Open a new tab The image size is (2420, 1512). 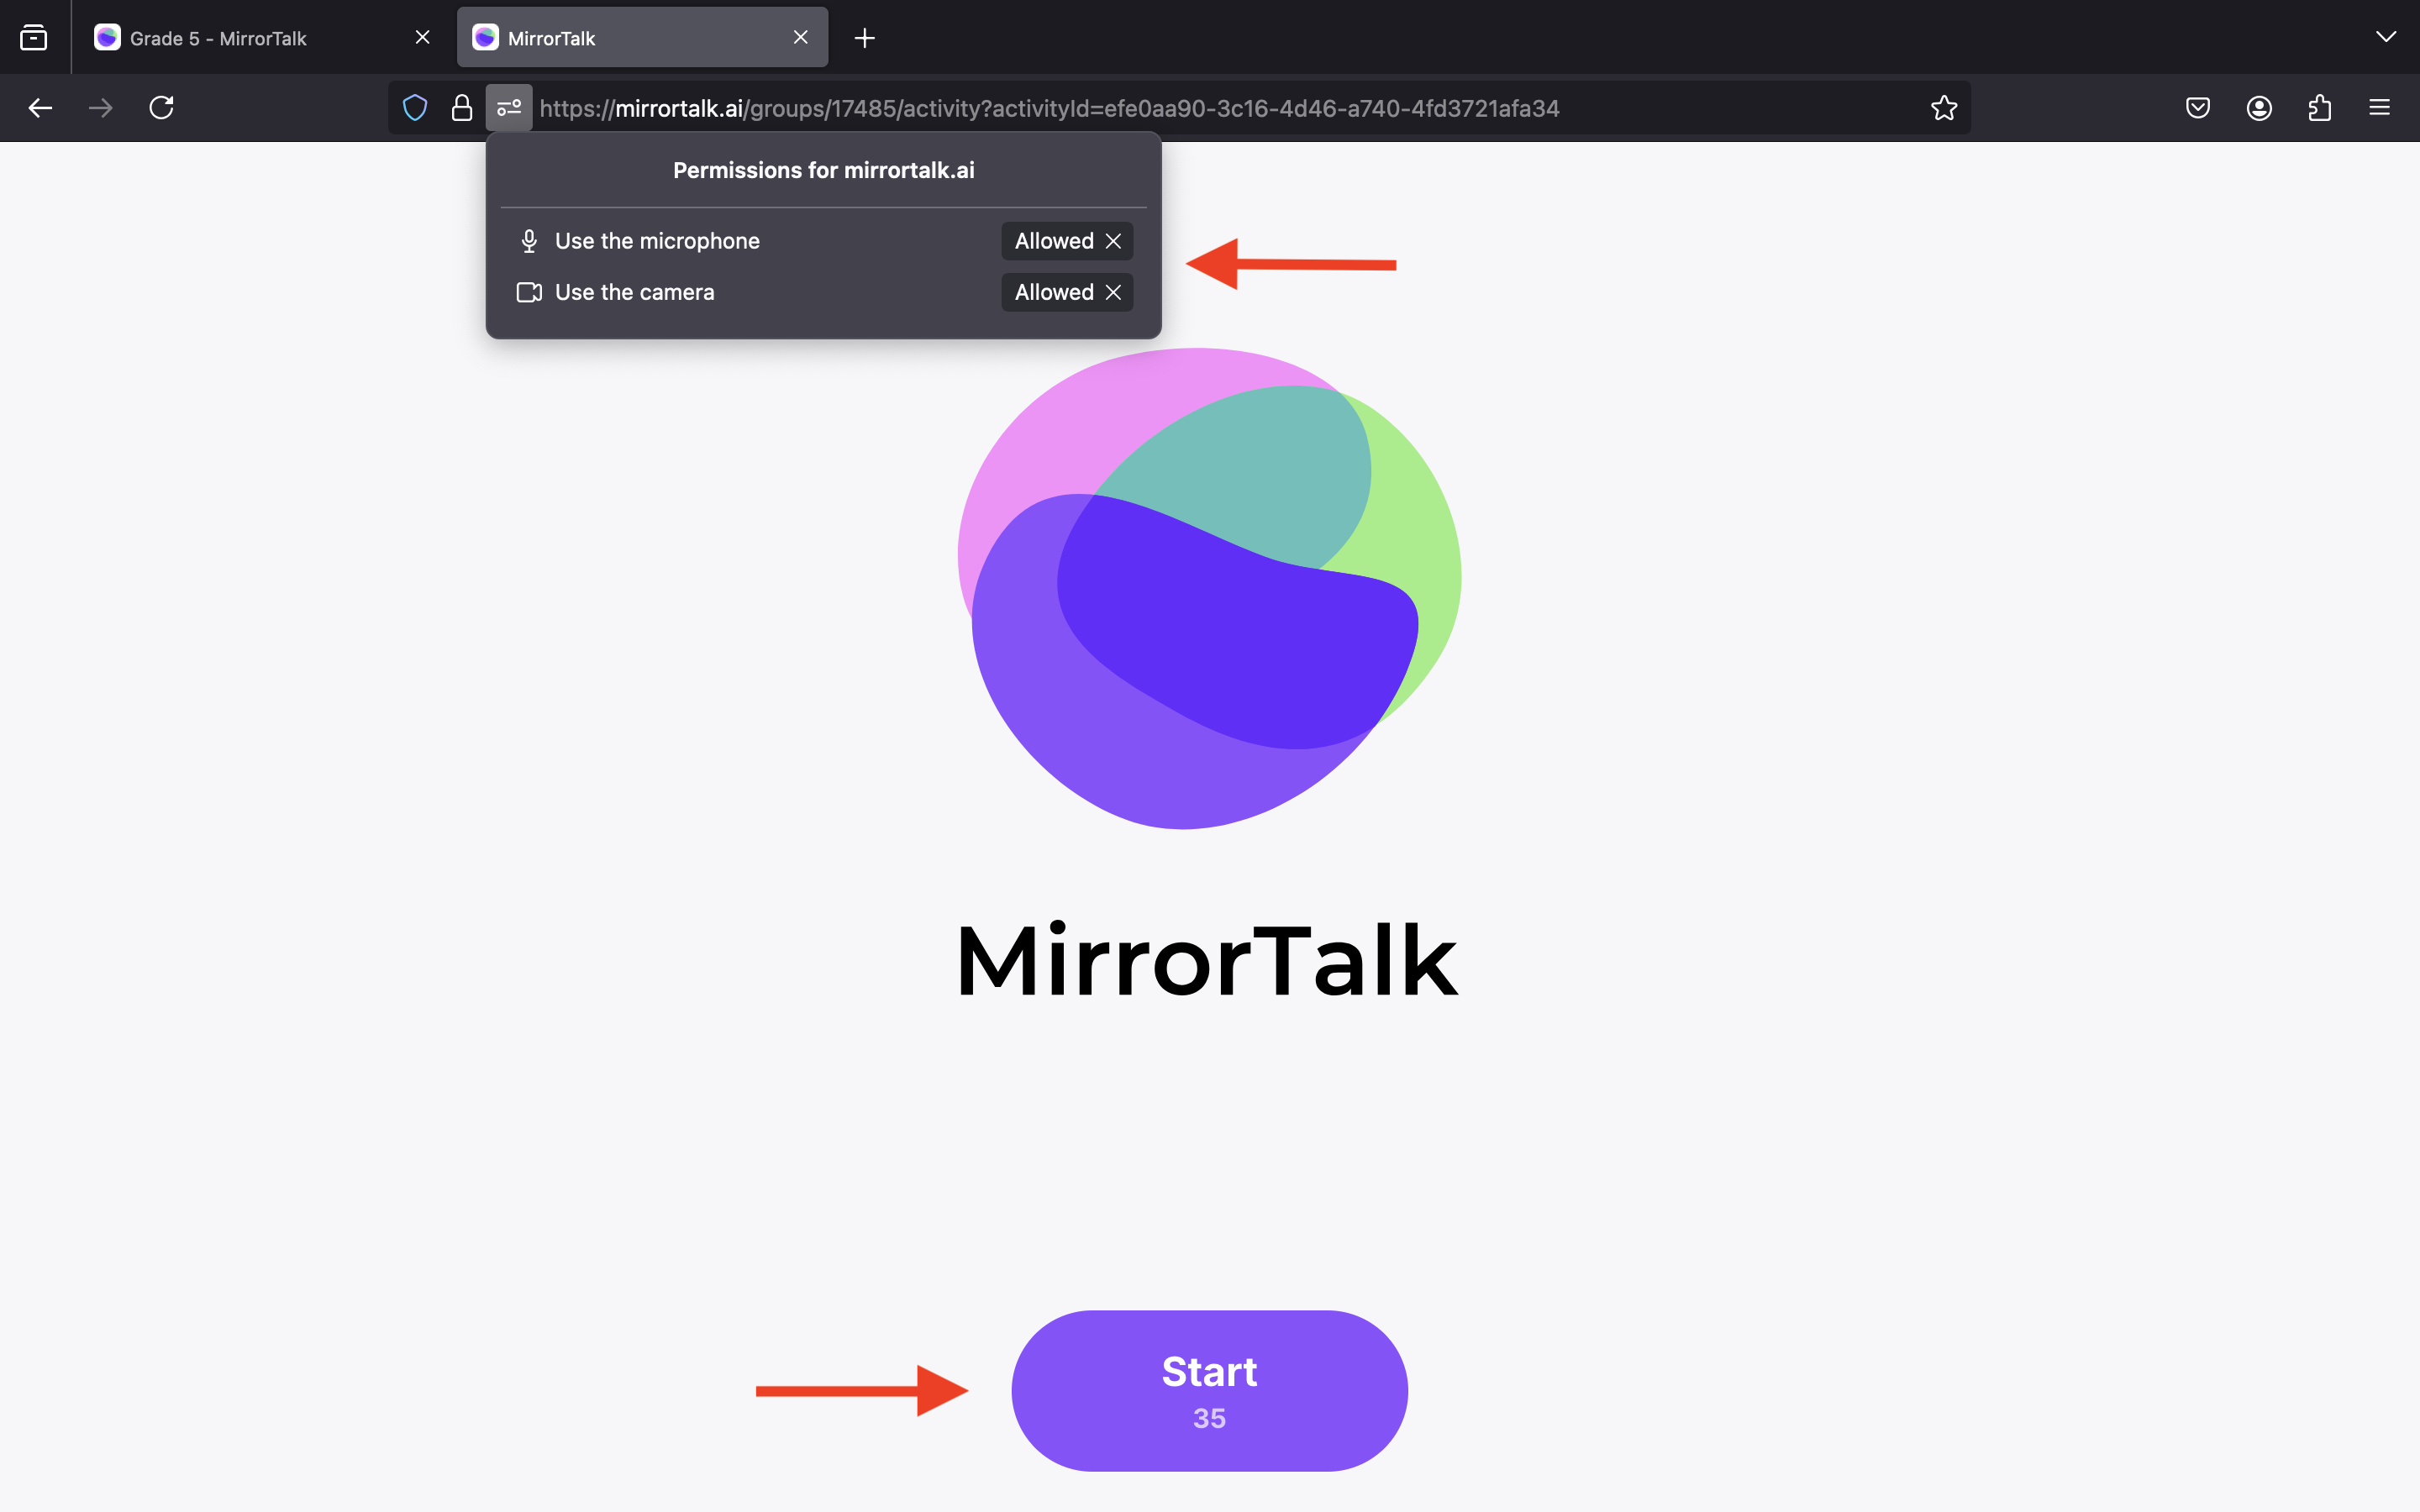click(865, 38)
